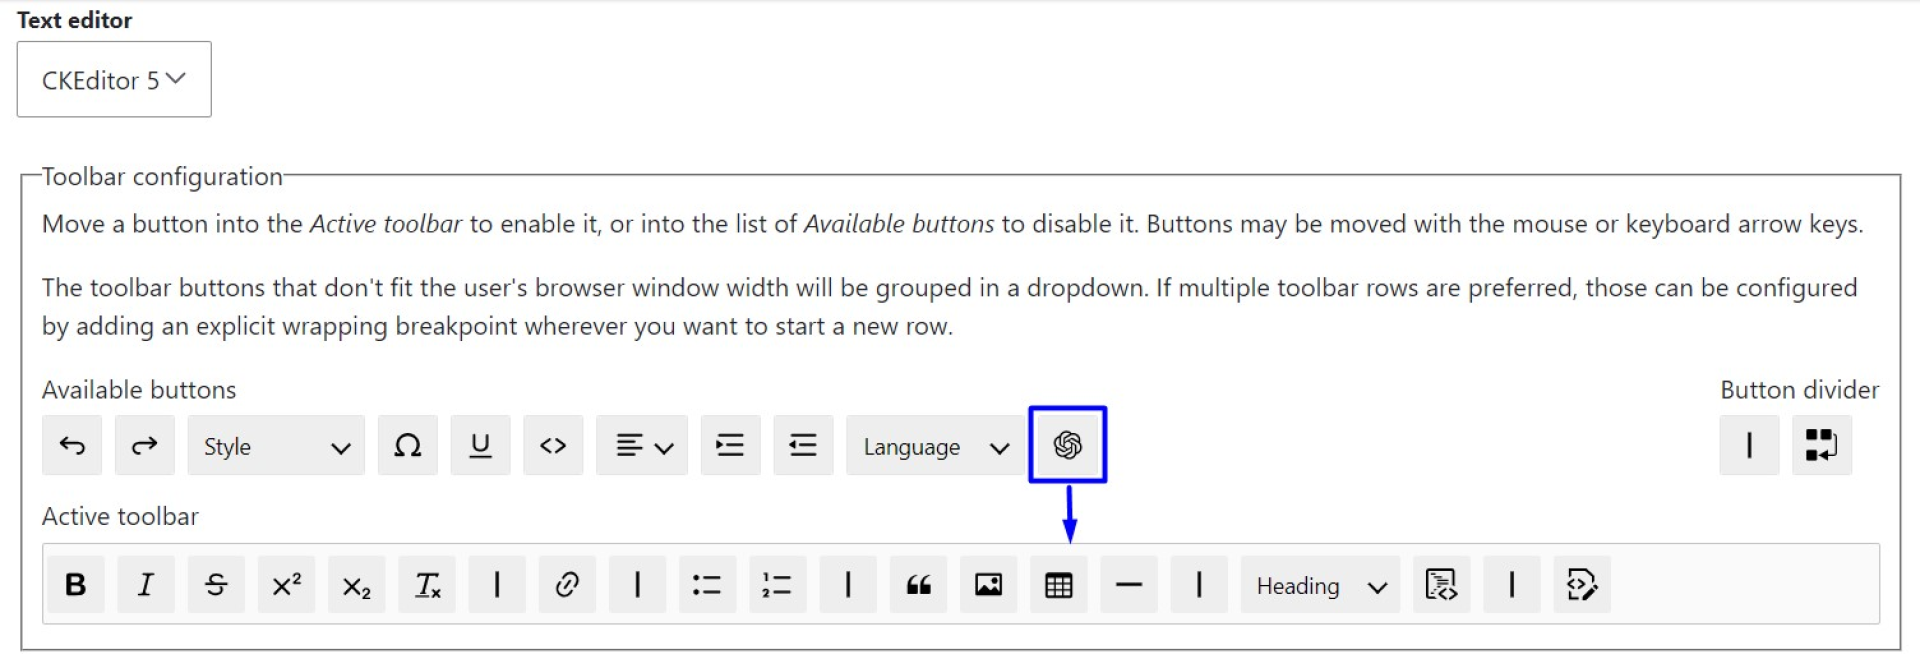Click the Underline button
The width and height of the screenshot is (1920, 668).
(481, 445)
